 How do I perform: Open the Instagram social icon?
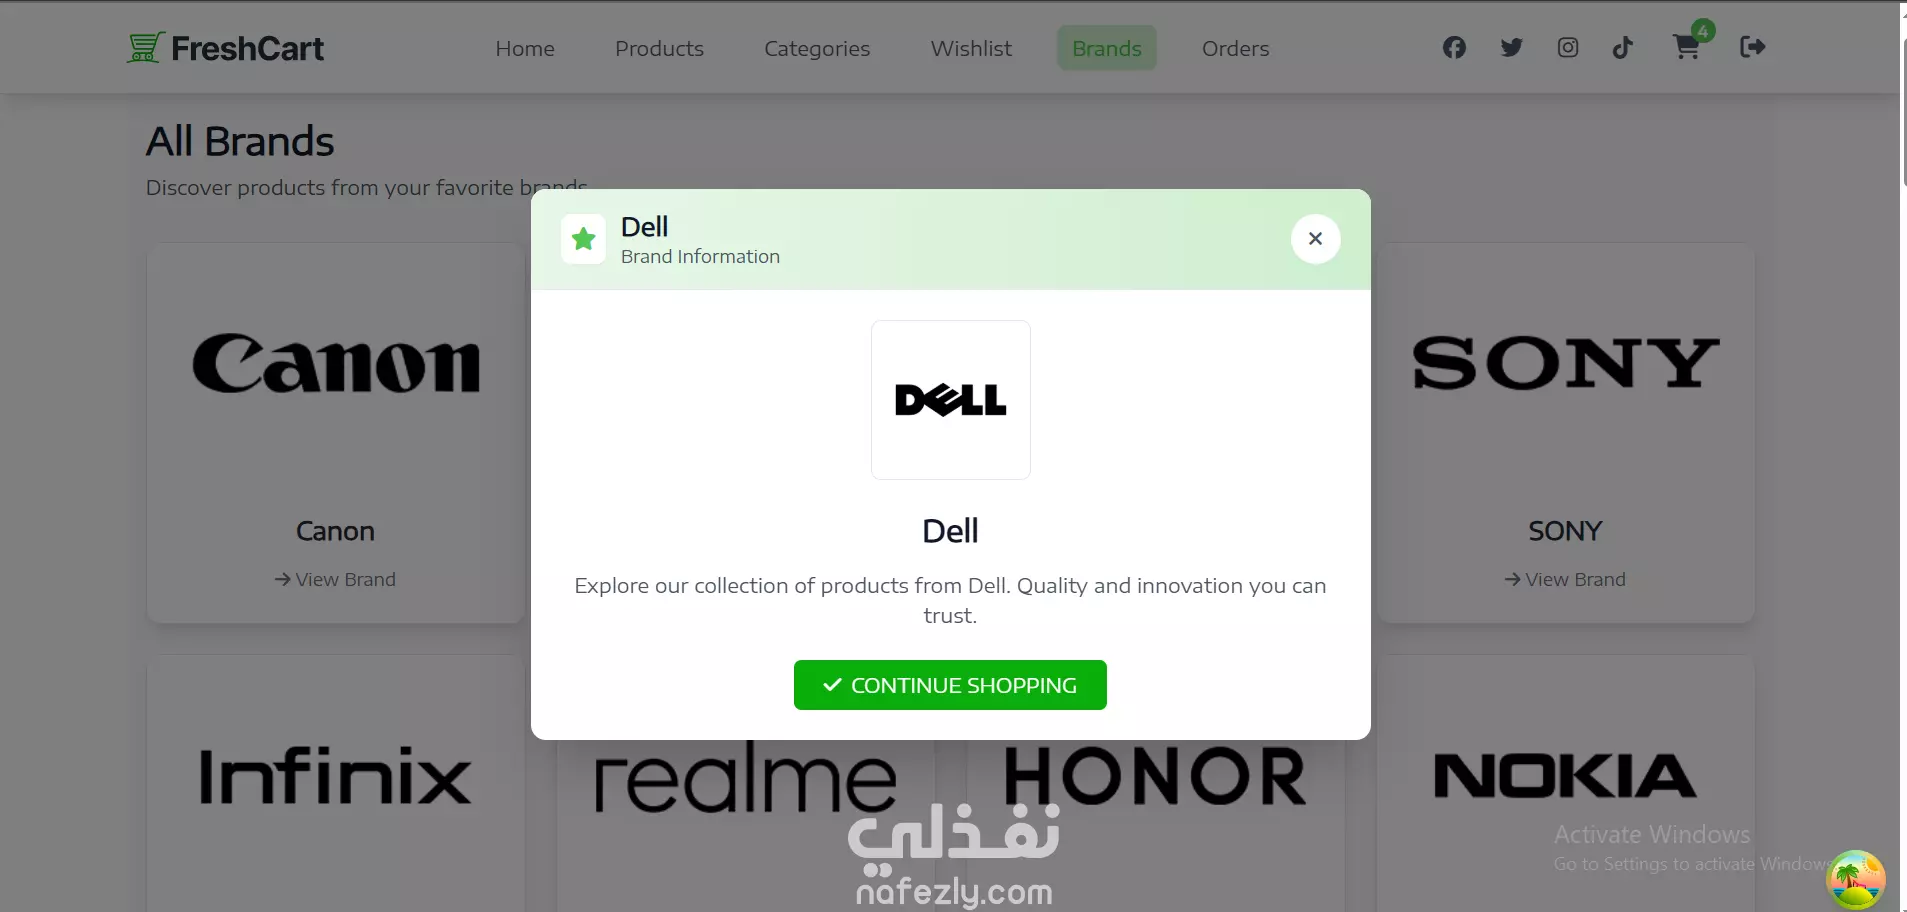[1568, 47]
